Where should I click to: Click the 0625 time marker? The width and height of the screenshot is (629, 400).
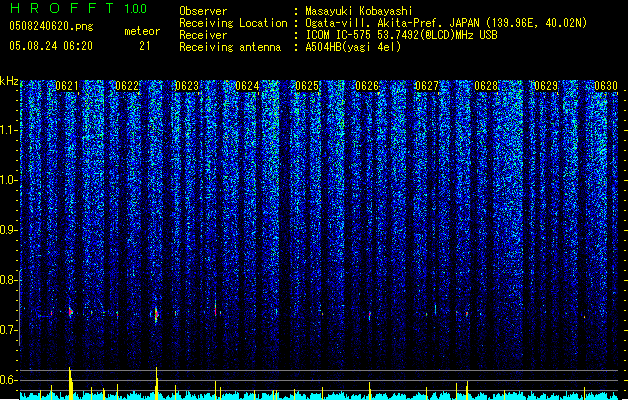pos(307,86)
